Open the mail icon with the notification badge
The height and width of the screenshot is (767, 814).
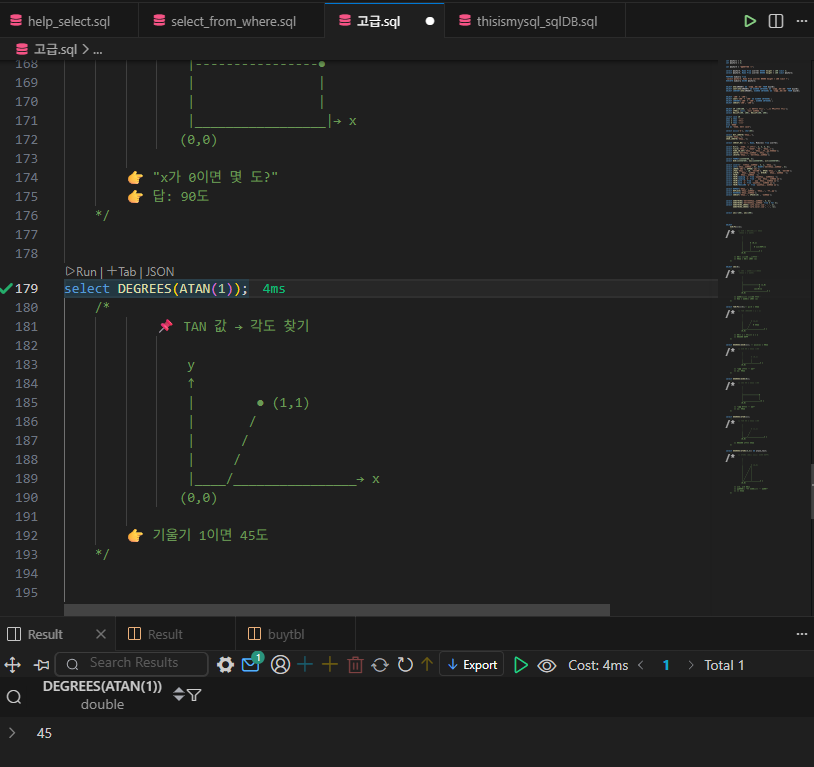252,663
